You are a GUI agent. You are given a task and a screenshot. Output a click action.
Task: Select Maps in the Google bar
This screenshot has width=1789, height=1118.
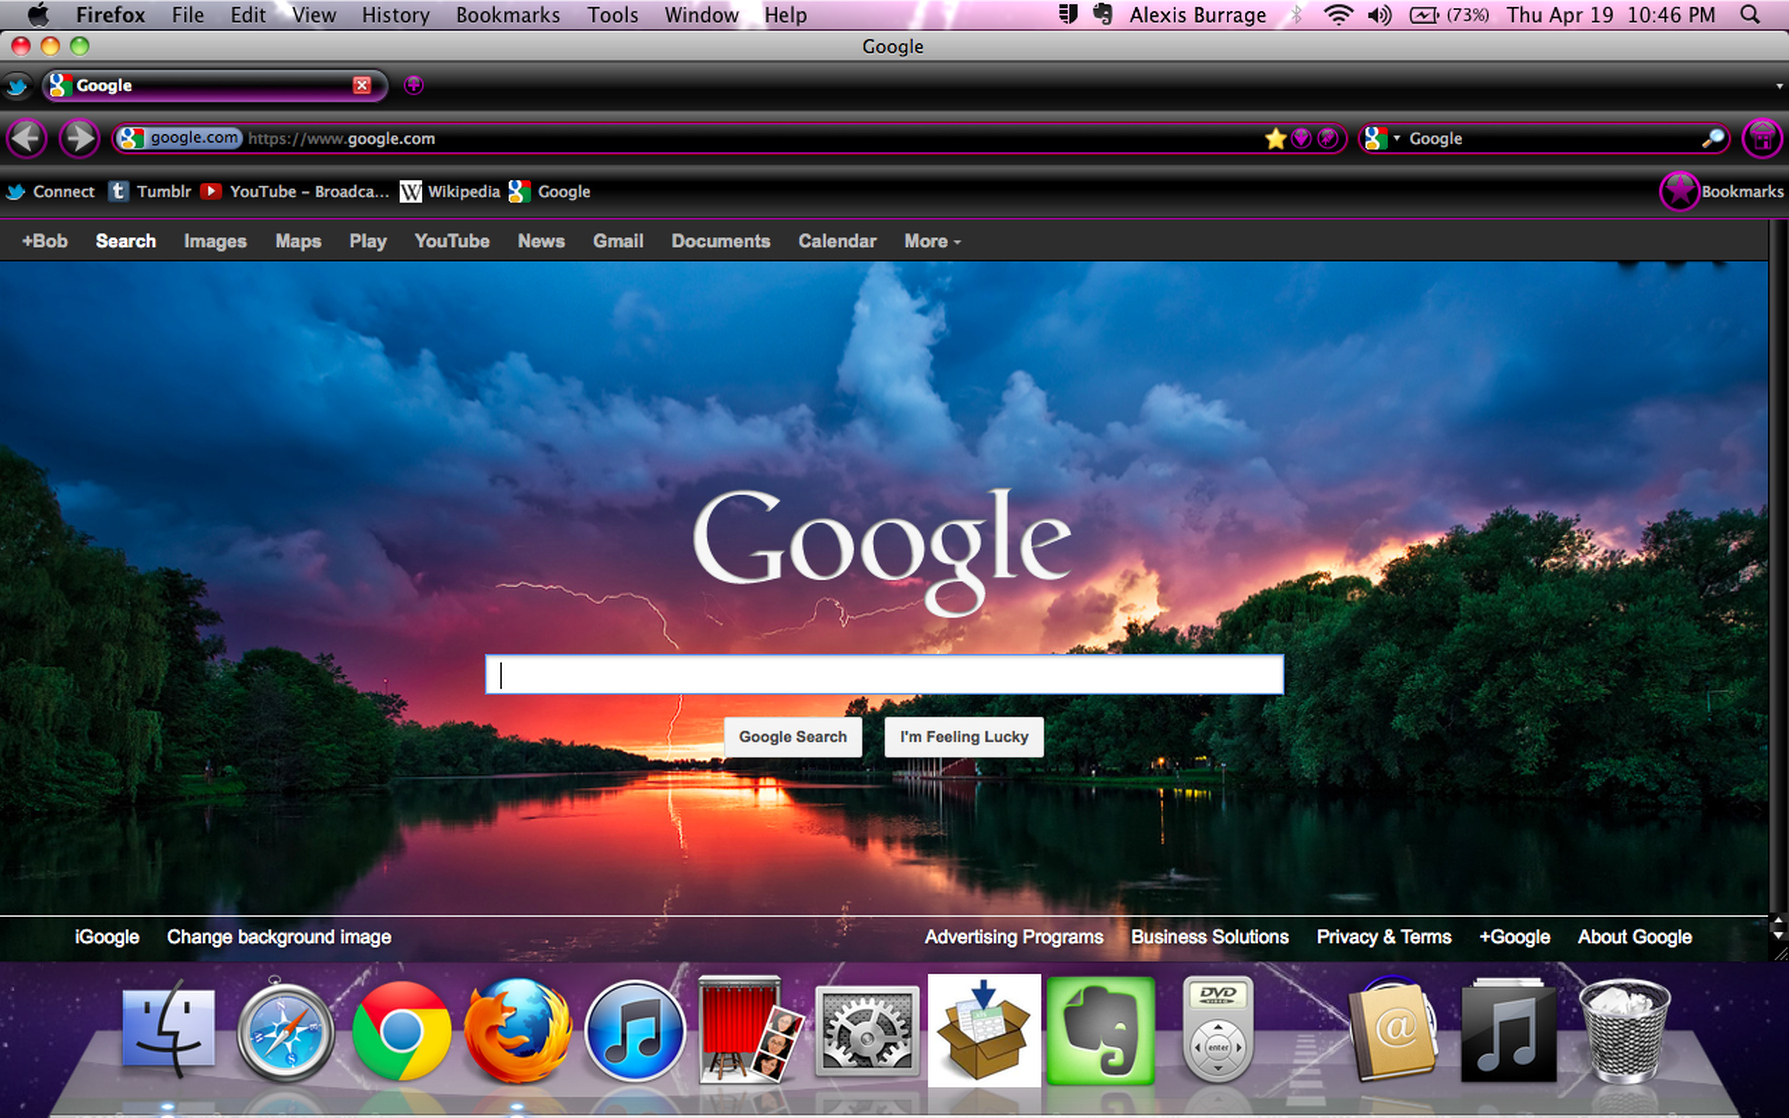[x=298, y=241]
